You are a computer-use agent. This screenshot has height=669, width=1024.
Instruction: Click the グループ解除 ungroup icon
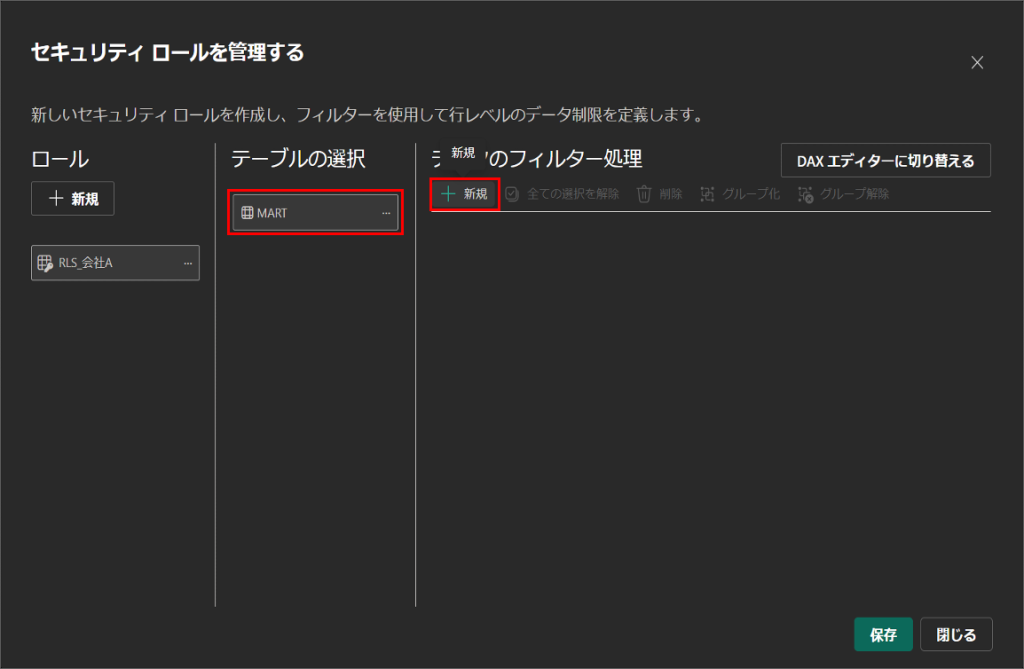coord(806,194)
